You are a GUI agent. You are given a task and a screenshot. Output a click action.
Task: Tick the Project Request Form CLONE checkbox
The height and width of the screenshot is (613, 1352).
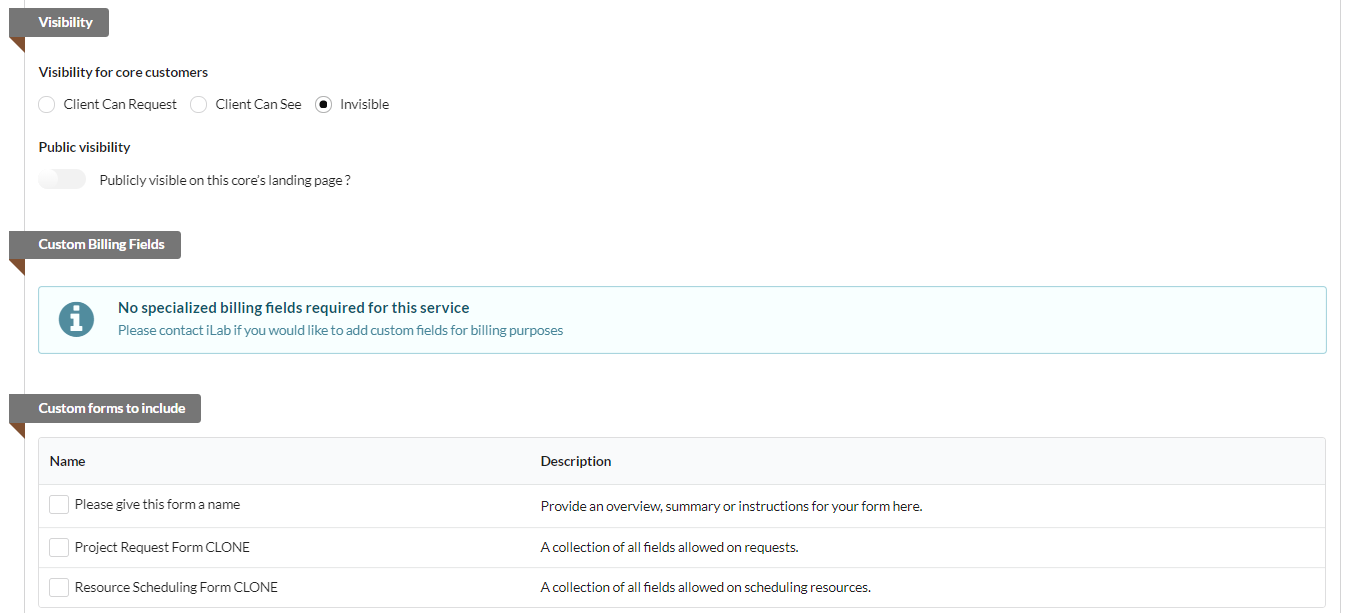59,547
